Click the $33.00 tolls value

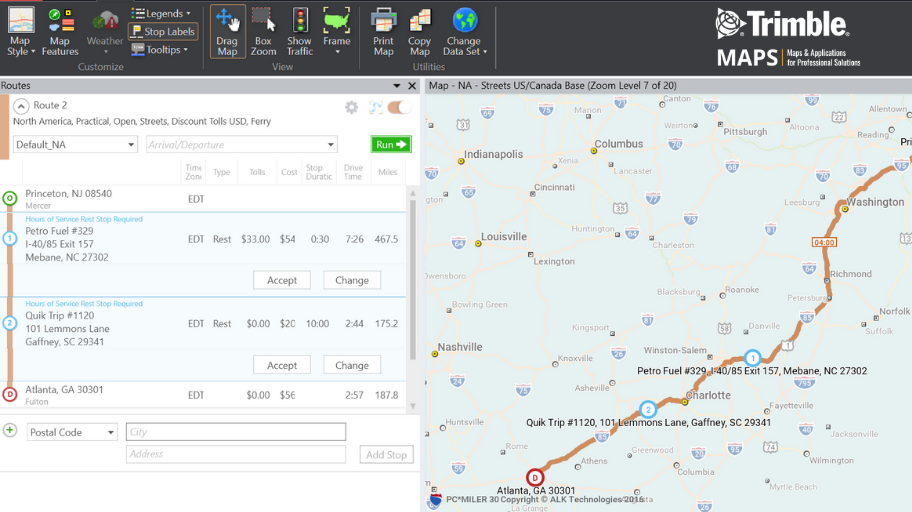tap(255, 239)
